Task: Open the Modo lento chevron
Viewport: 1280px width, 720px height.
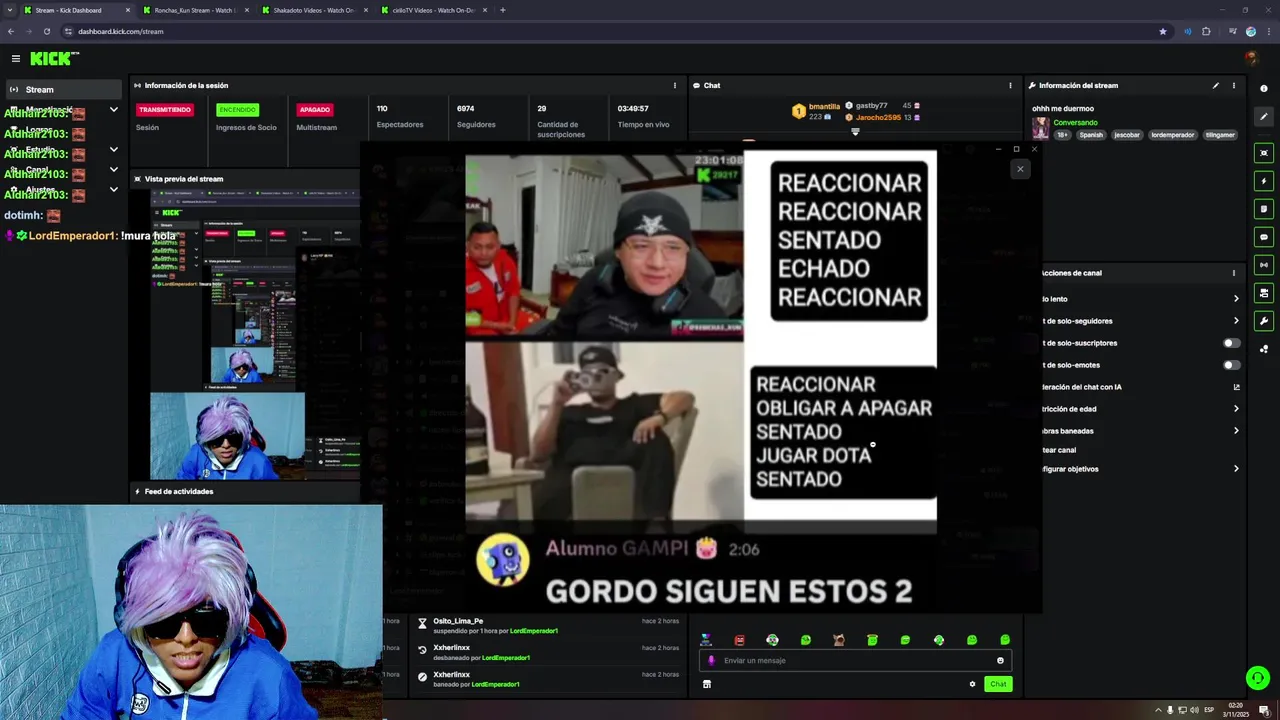Action: (1236, 299)
